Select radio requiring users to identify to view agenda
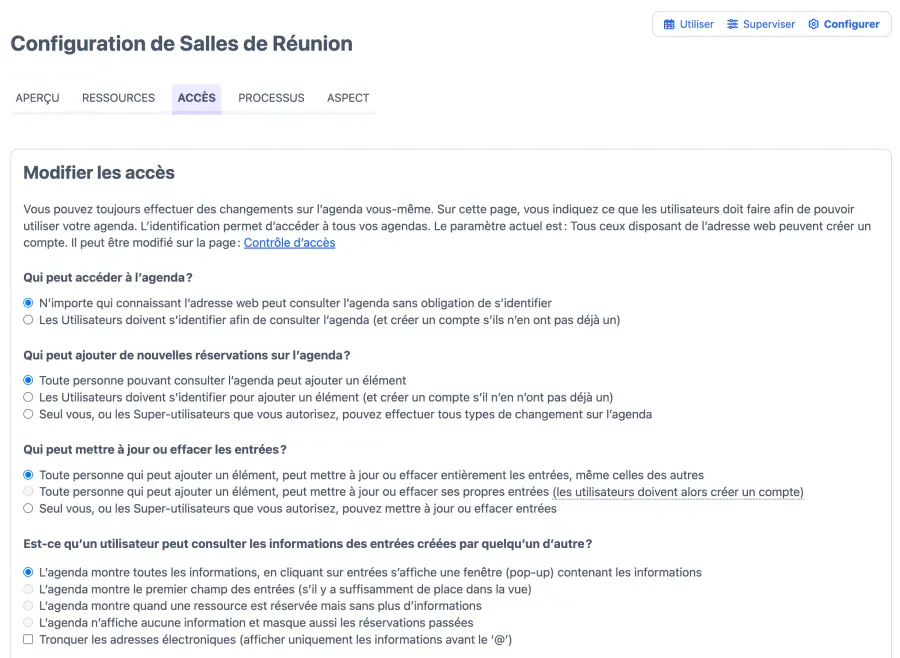This screenshot has width=900, height=658. (x=28, y=320)
